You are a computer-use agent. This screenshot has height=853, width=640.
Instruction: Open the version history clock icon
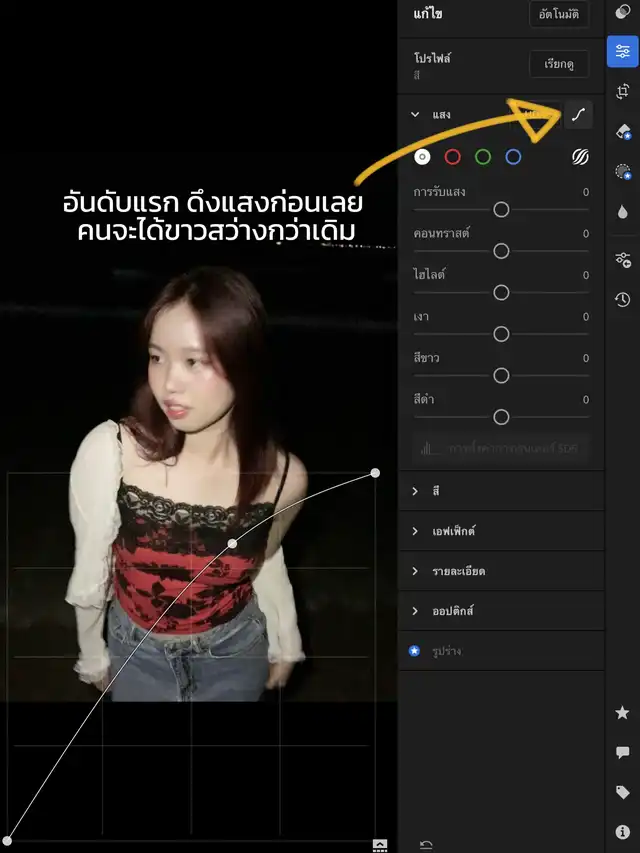pos(622,299)
